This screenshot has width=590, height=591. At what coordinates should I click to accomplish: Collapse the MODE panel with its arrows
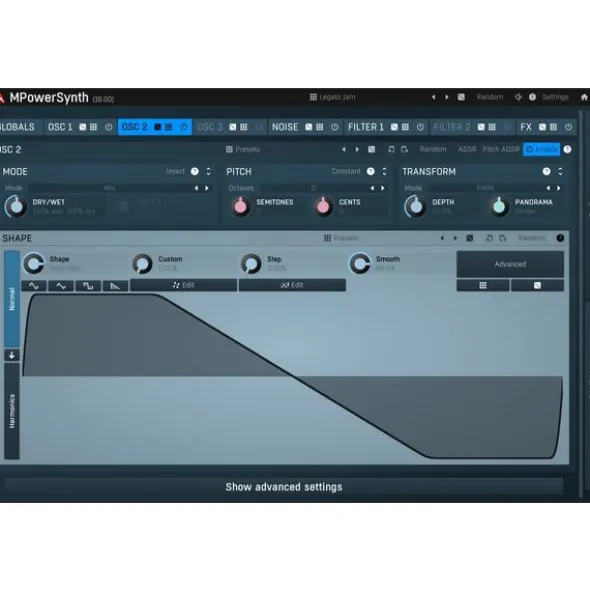(x=208, y=171)
